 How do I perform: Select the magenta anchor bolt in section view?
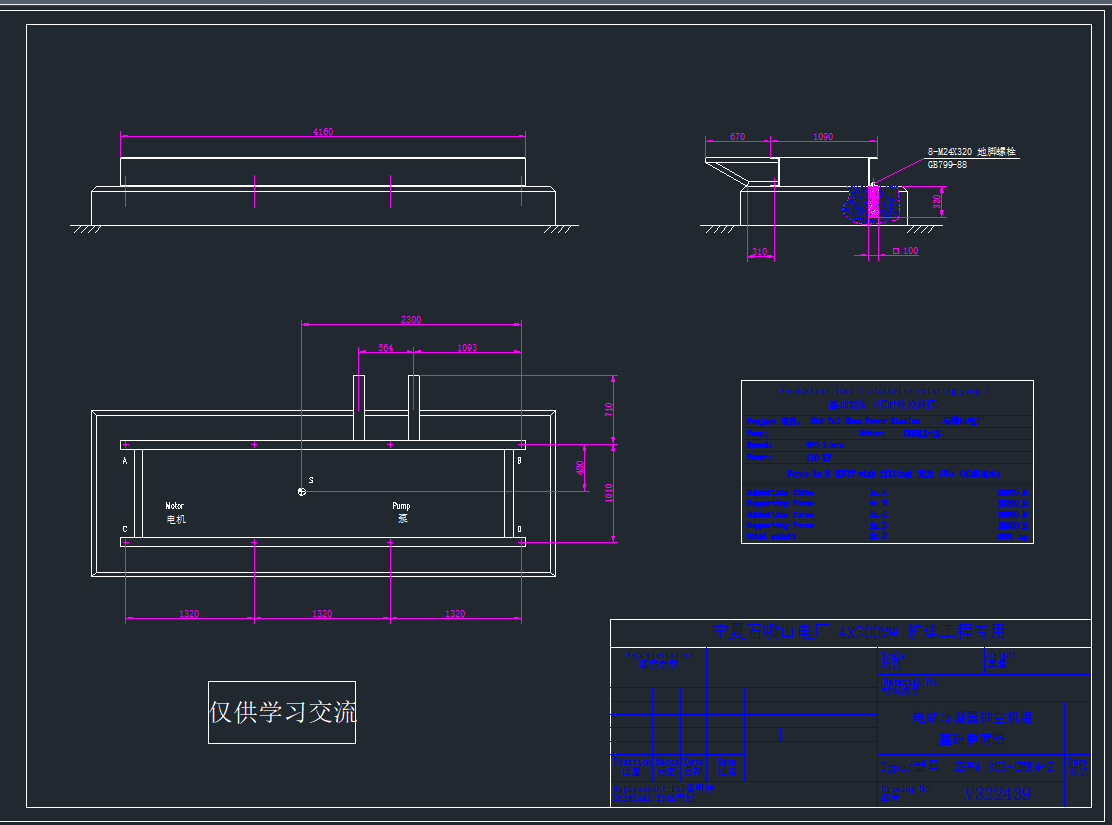(x=873, y=202)
